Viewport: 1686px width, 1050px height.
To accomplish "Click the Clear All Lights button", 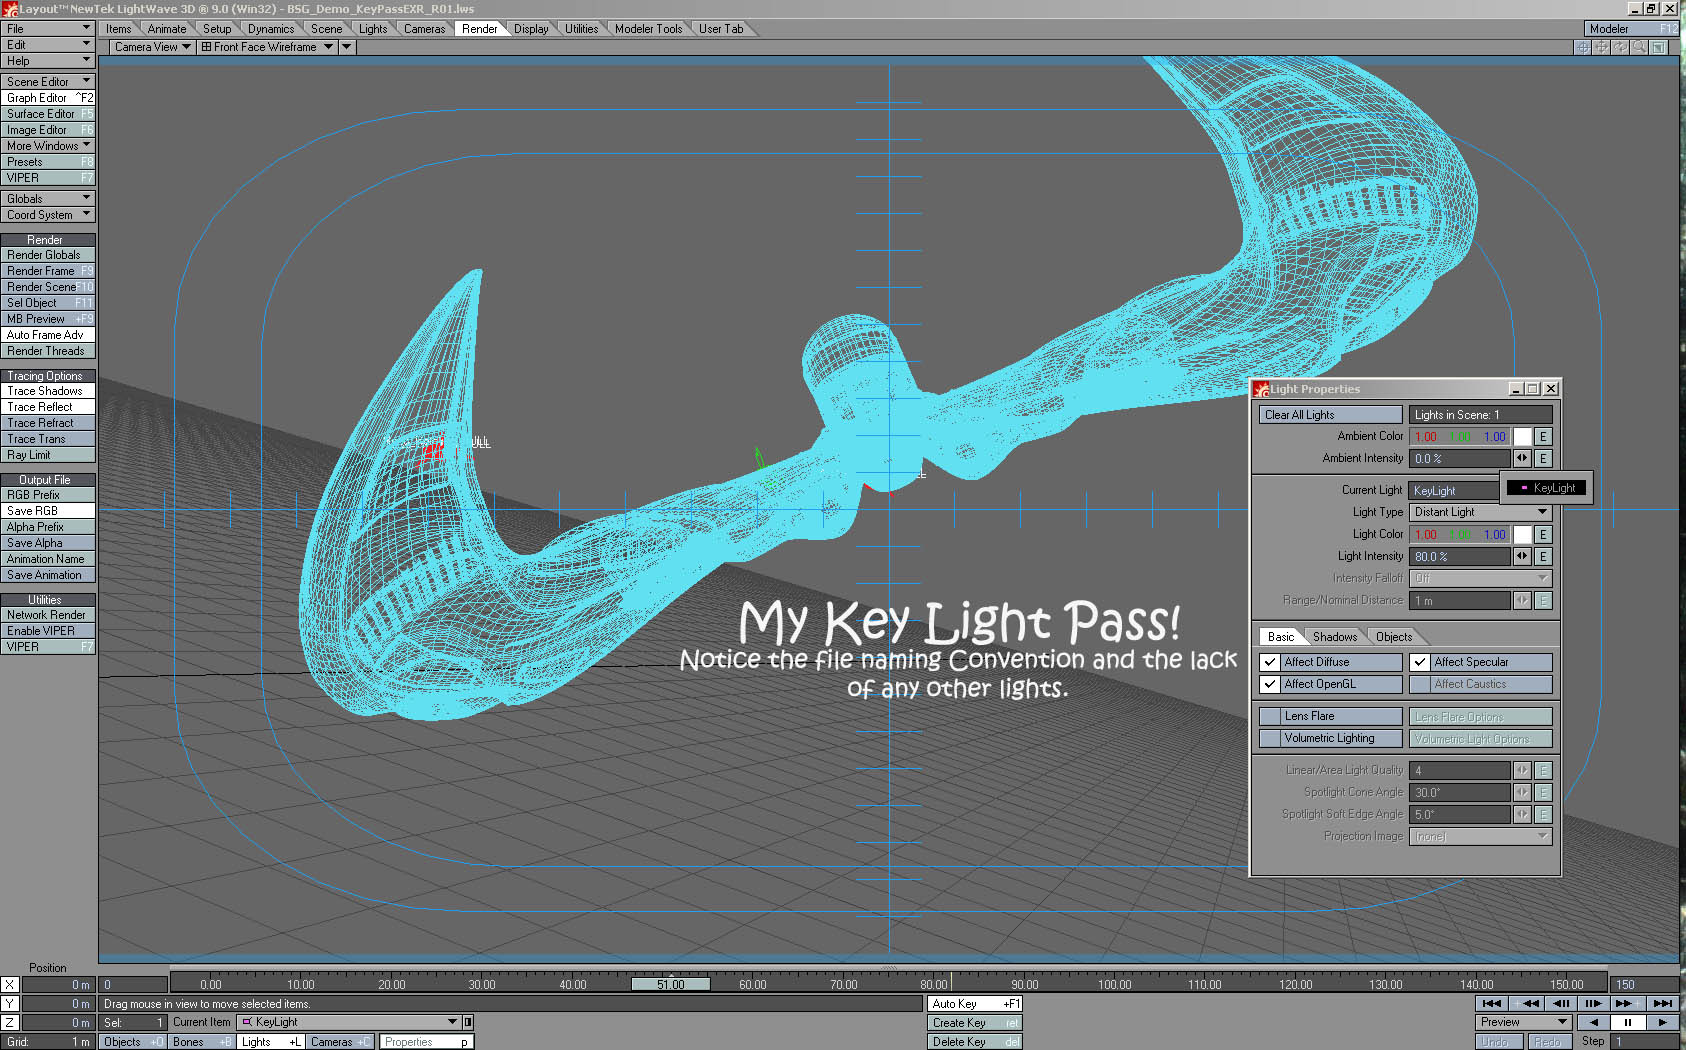I will [1331, 415].
